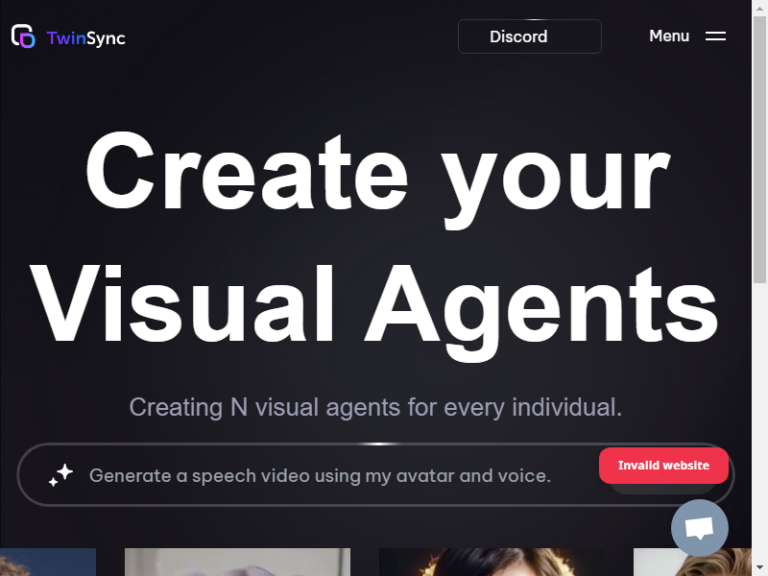This screenshot has width=768, height=576.
Task: Click the scrollbar down arrow
Action: pyautogui.click(x=760, y=568)
